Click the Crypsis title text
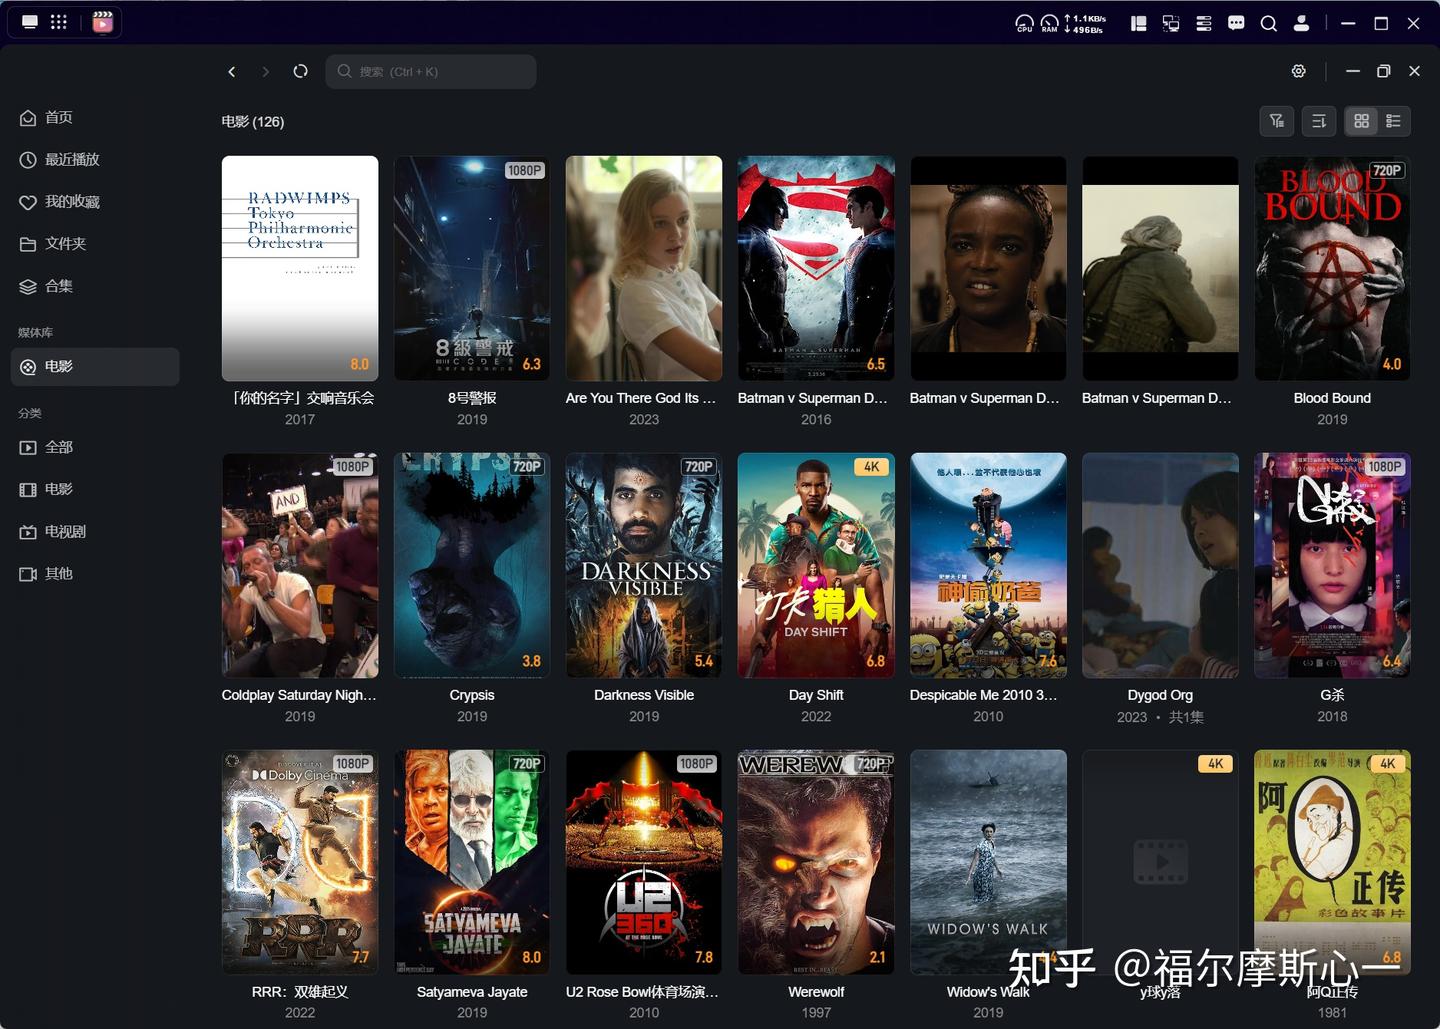Screen dimensions: 1440x1029 tap(472, 695)
